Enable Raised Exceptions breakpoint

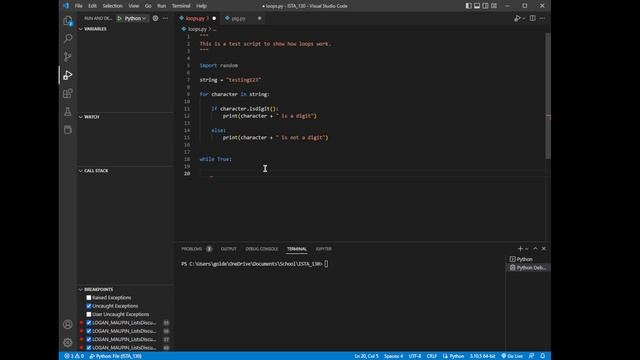89,298
